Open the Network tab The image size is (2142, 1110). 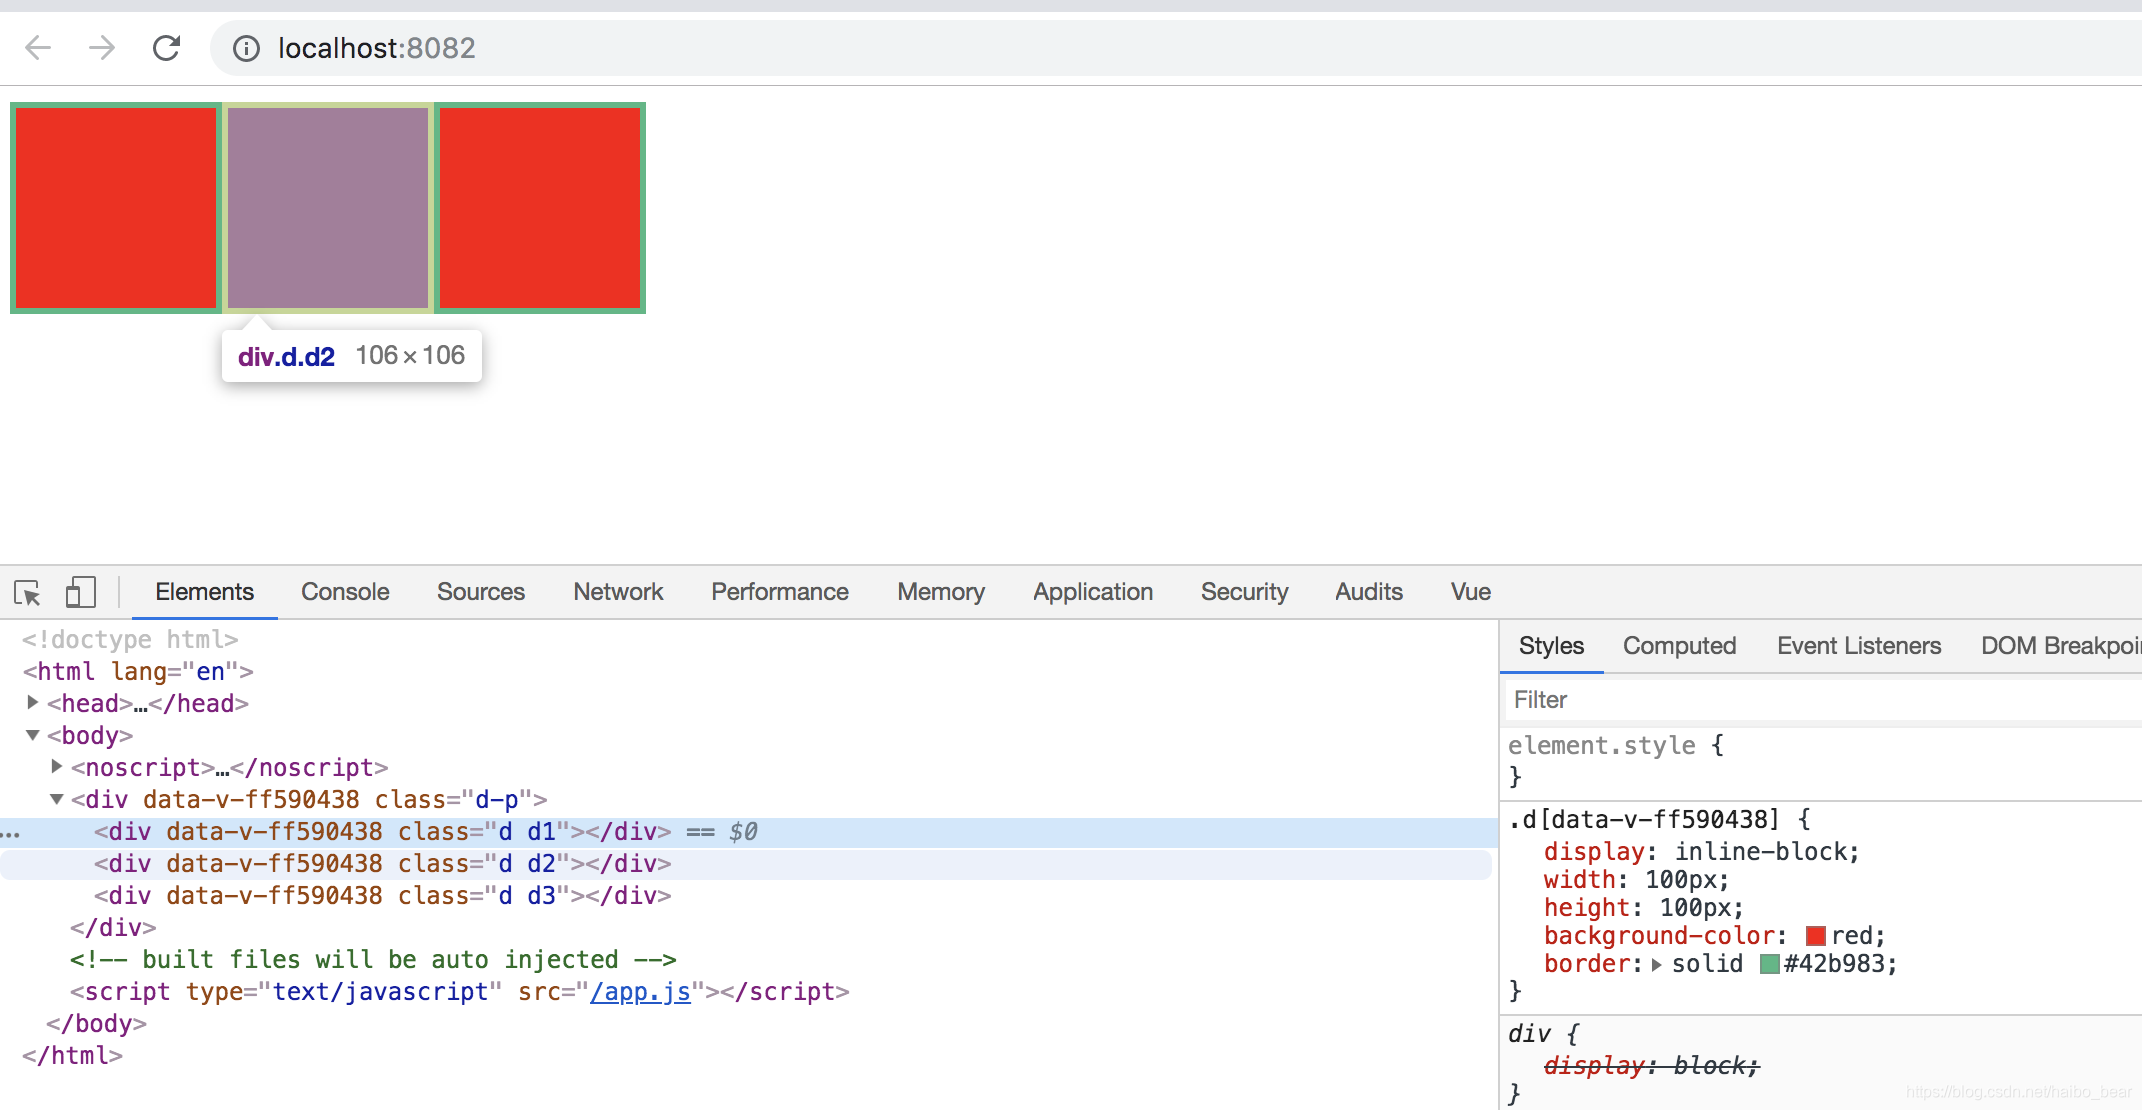[x=618, y=592]
